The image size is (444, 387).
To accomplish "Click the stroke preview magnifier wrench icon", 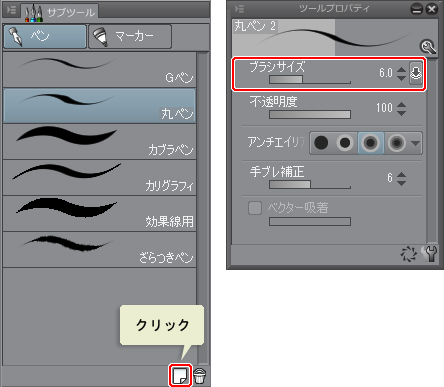I will (428, 47).
